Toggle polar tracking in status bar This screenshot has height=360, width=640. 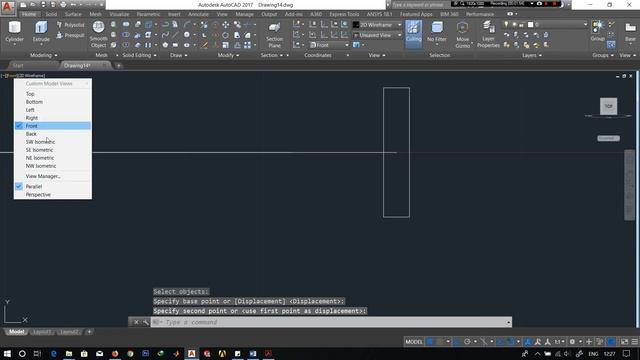[467, 342]
